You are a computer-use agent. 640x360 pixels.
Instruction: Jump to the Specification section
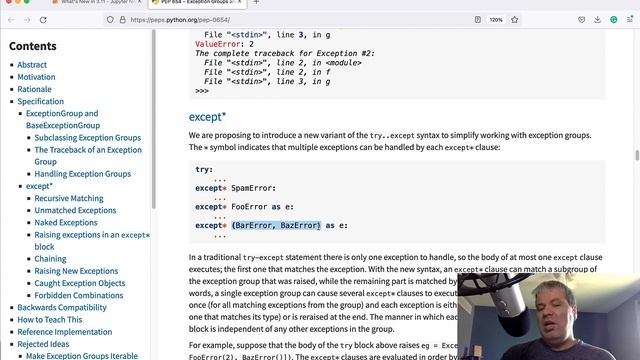(x=40, y=101)
